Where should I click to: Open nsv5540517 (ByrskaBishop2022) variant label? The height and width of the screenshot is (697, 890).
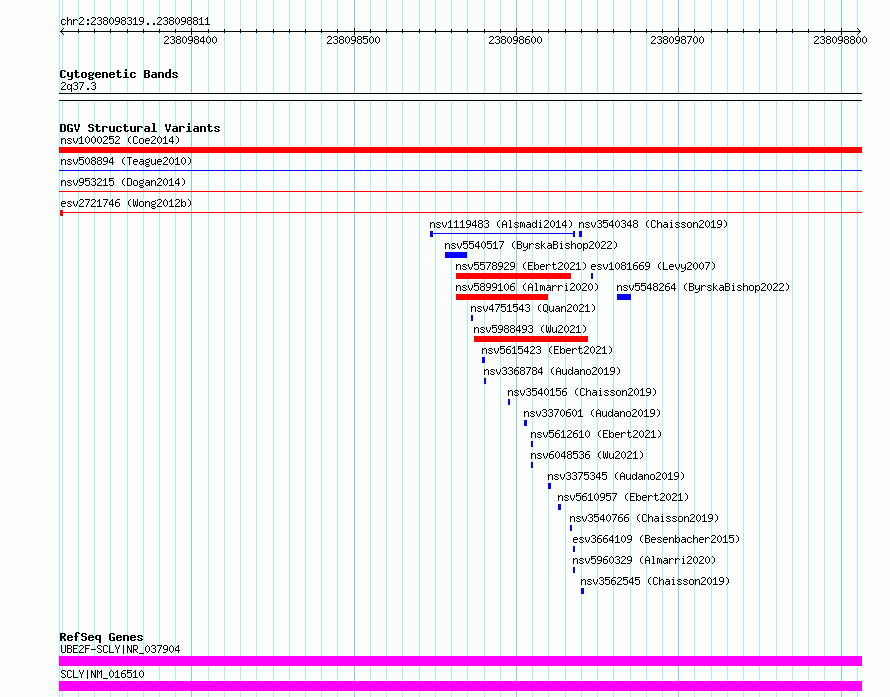click(x=531, y=245)
